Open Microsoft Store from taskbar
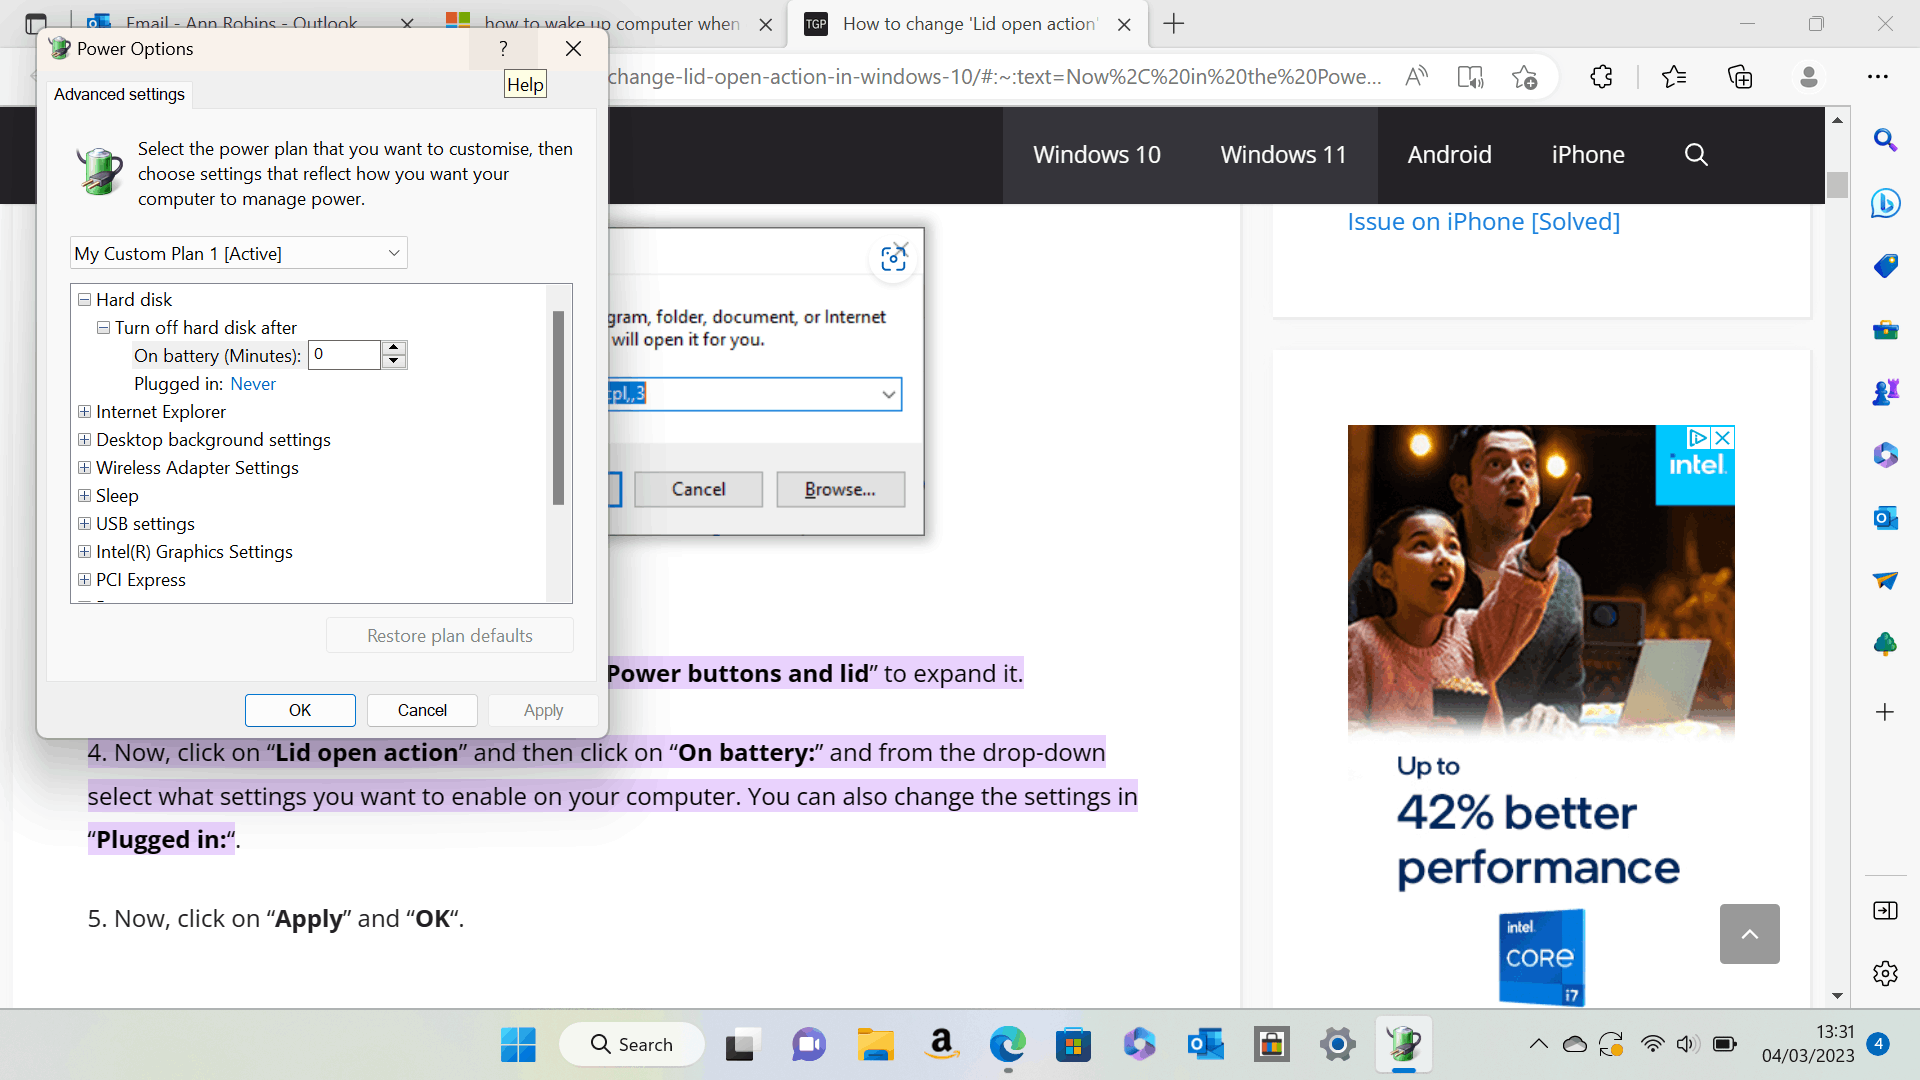Image resolution: width=1920 pixels, height=1080 pixels. (x=1073, y=1045)
